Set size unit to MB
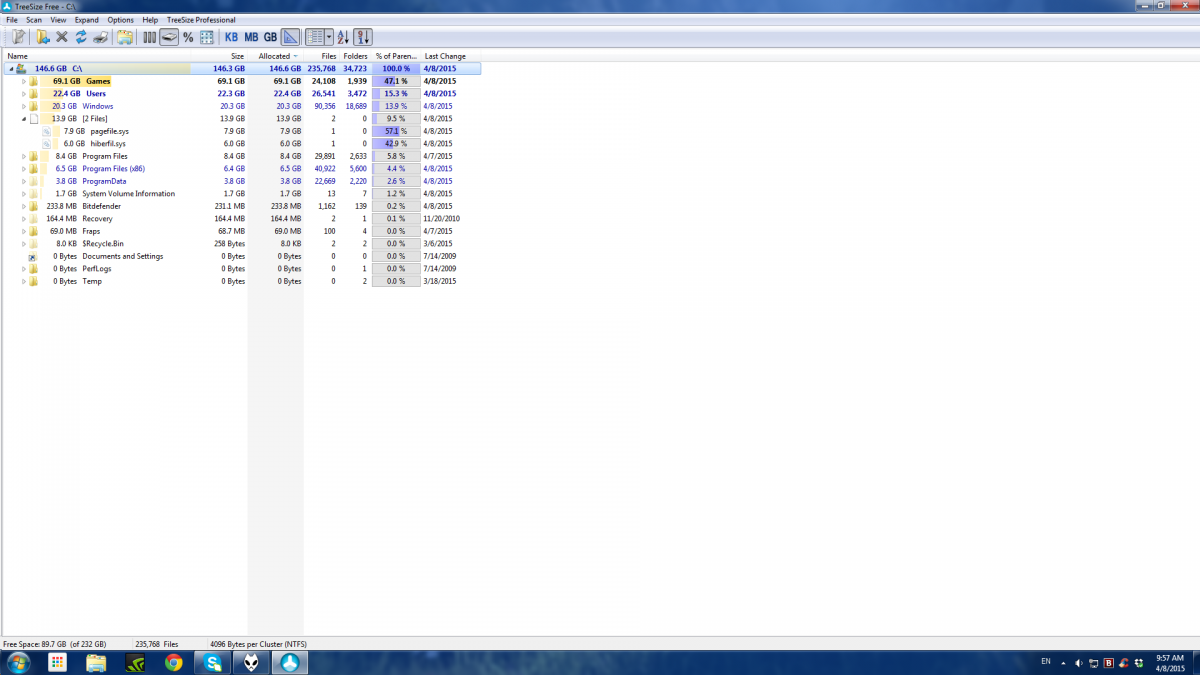Image resolution: width=1200 pixels, height=675 pixels. pyautogui.click(x=251, y=37)
